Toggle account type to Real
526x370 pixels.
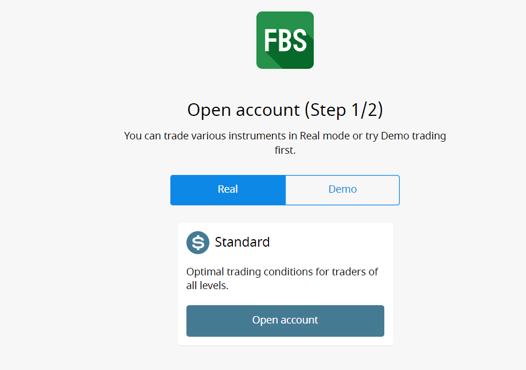click(228, 190)
